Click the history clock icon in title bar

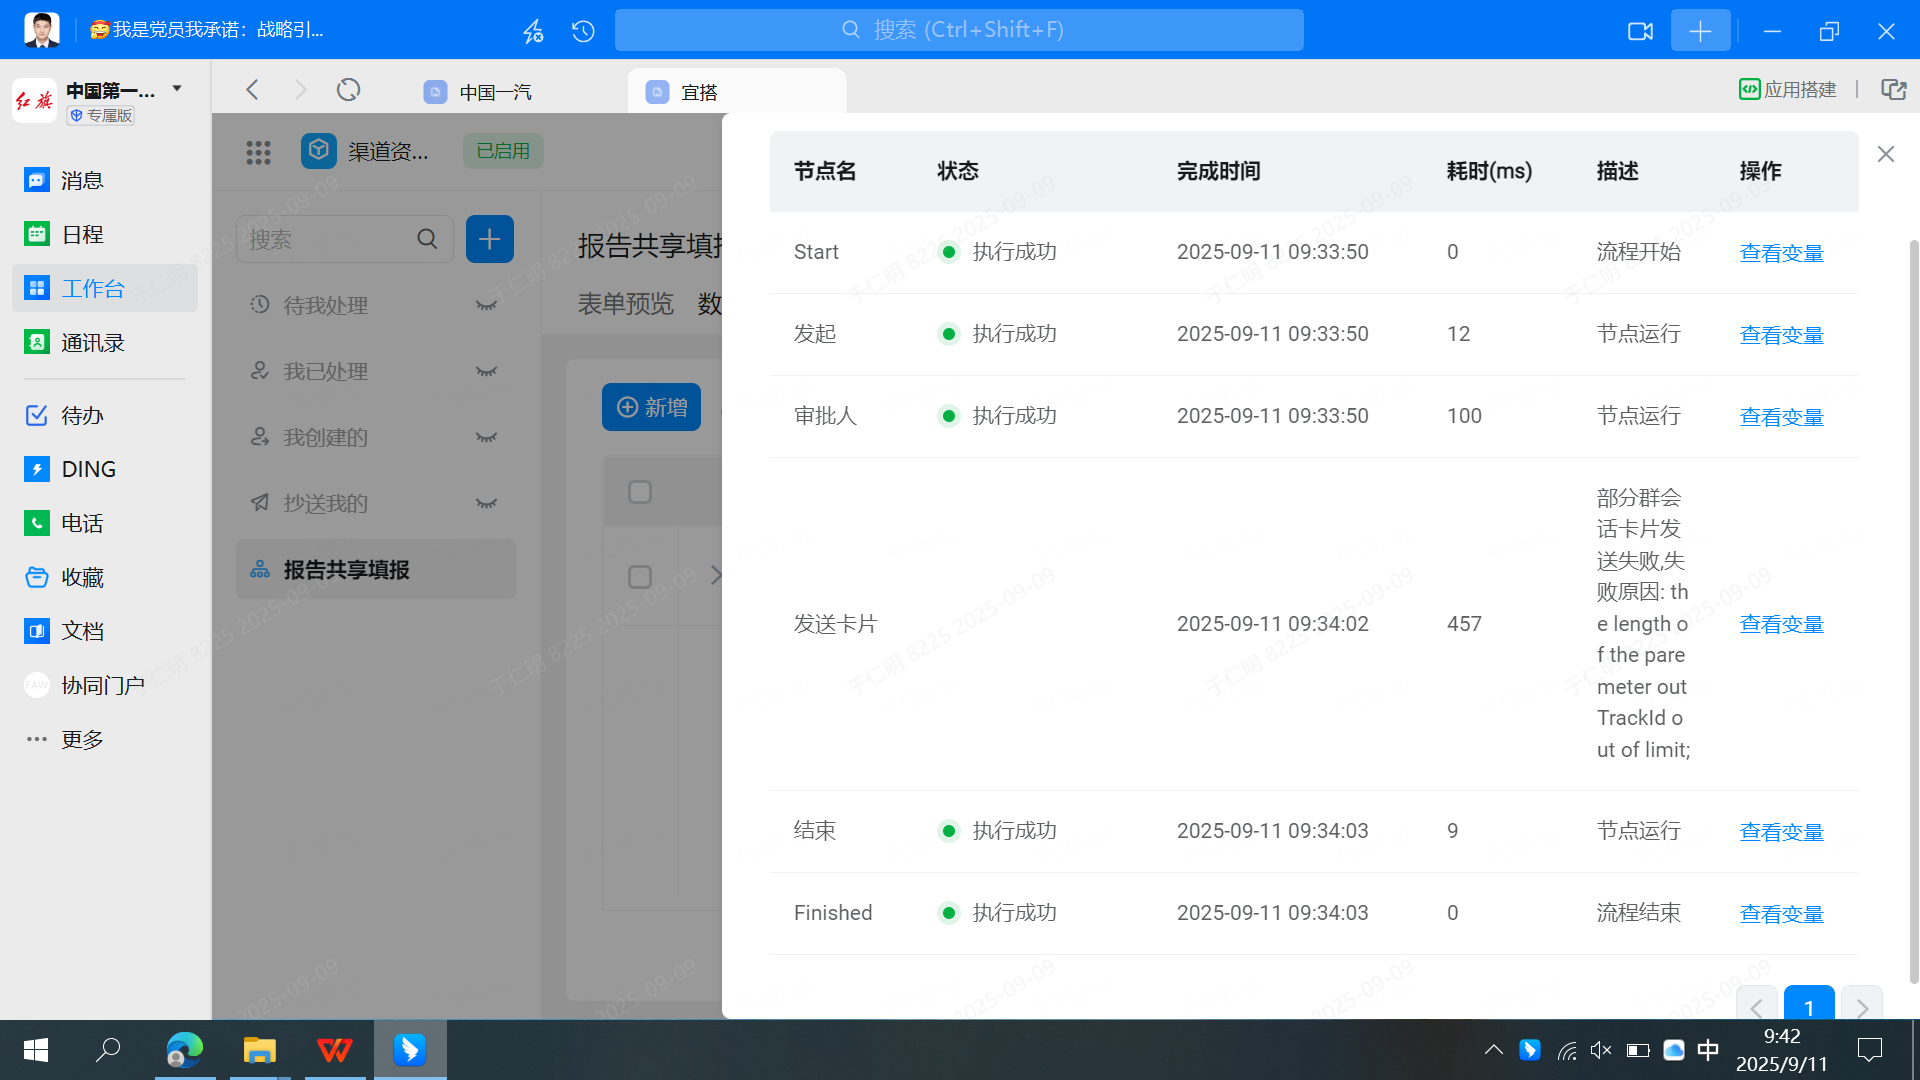click(583, 31)
